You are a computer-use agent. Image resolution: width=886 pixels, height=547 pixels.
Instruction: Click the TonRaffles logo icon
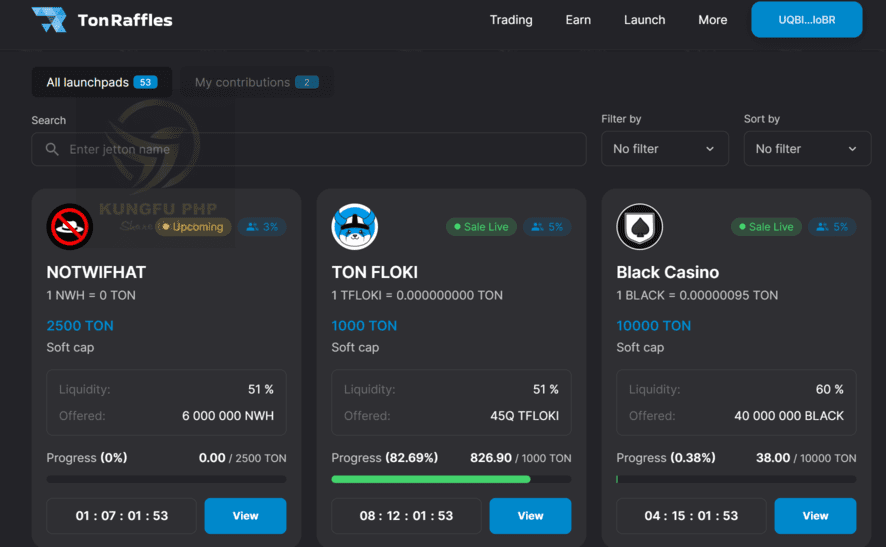(x=49, y=19)
